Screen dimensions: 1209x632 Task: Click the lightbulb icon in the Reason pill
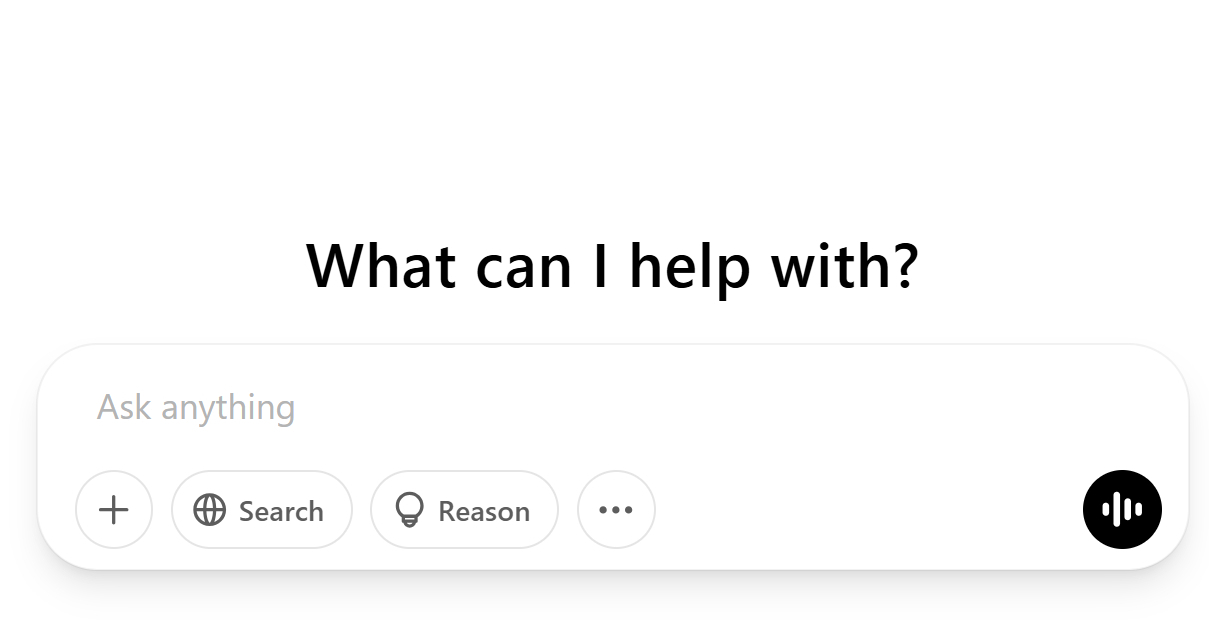pyautogui.click(x=409, y=510)
